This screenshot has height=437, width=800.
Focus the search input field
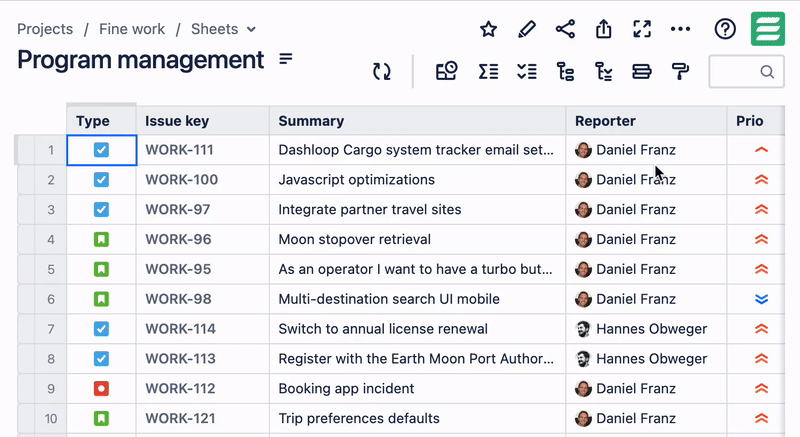point(746,71)
